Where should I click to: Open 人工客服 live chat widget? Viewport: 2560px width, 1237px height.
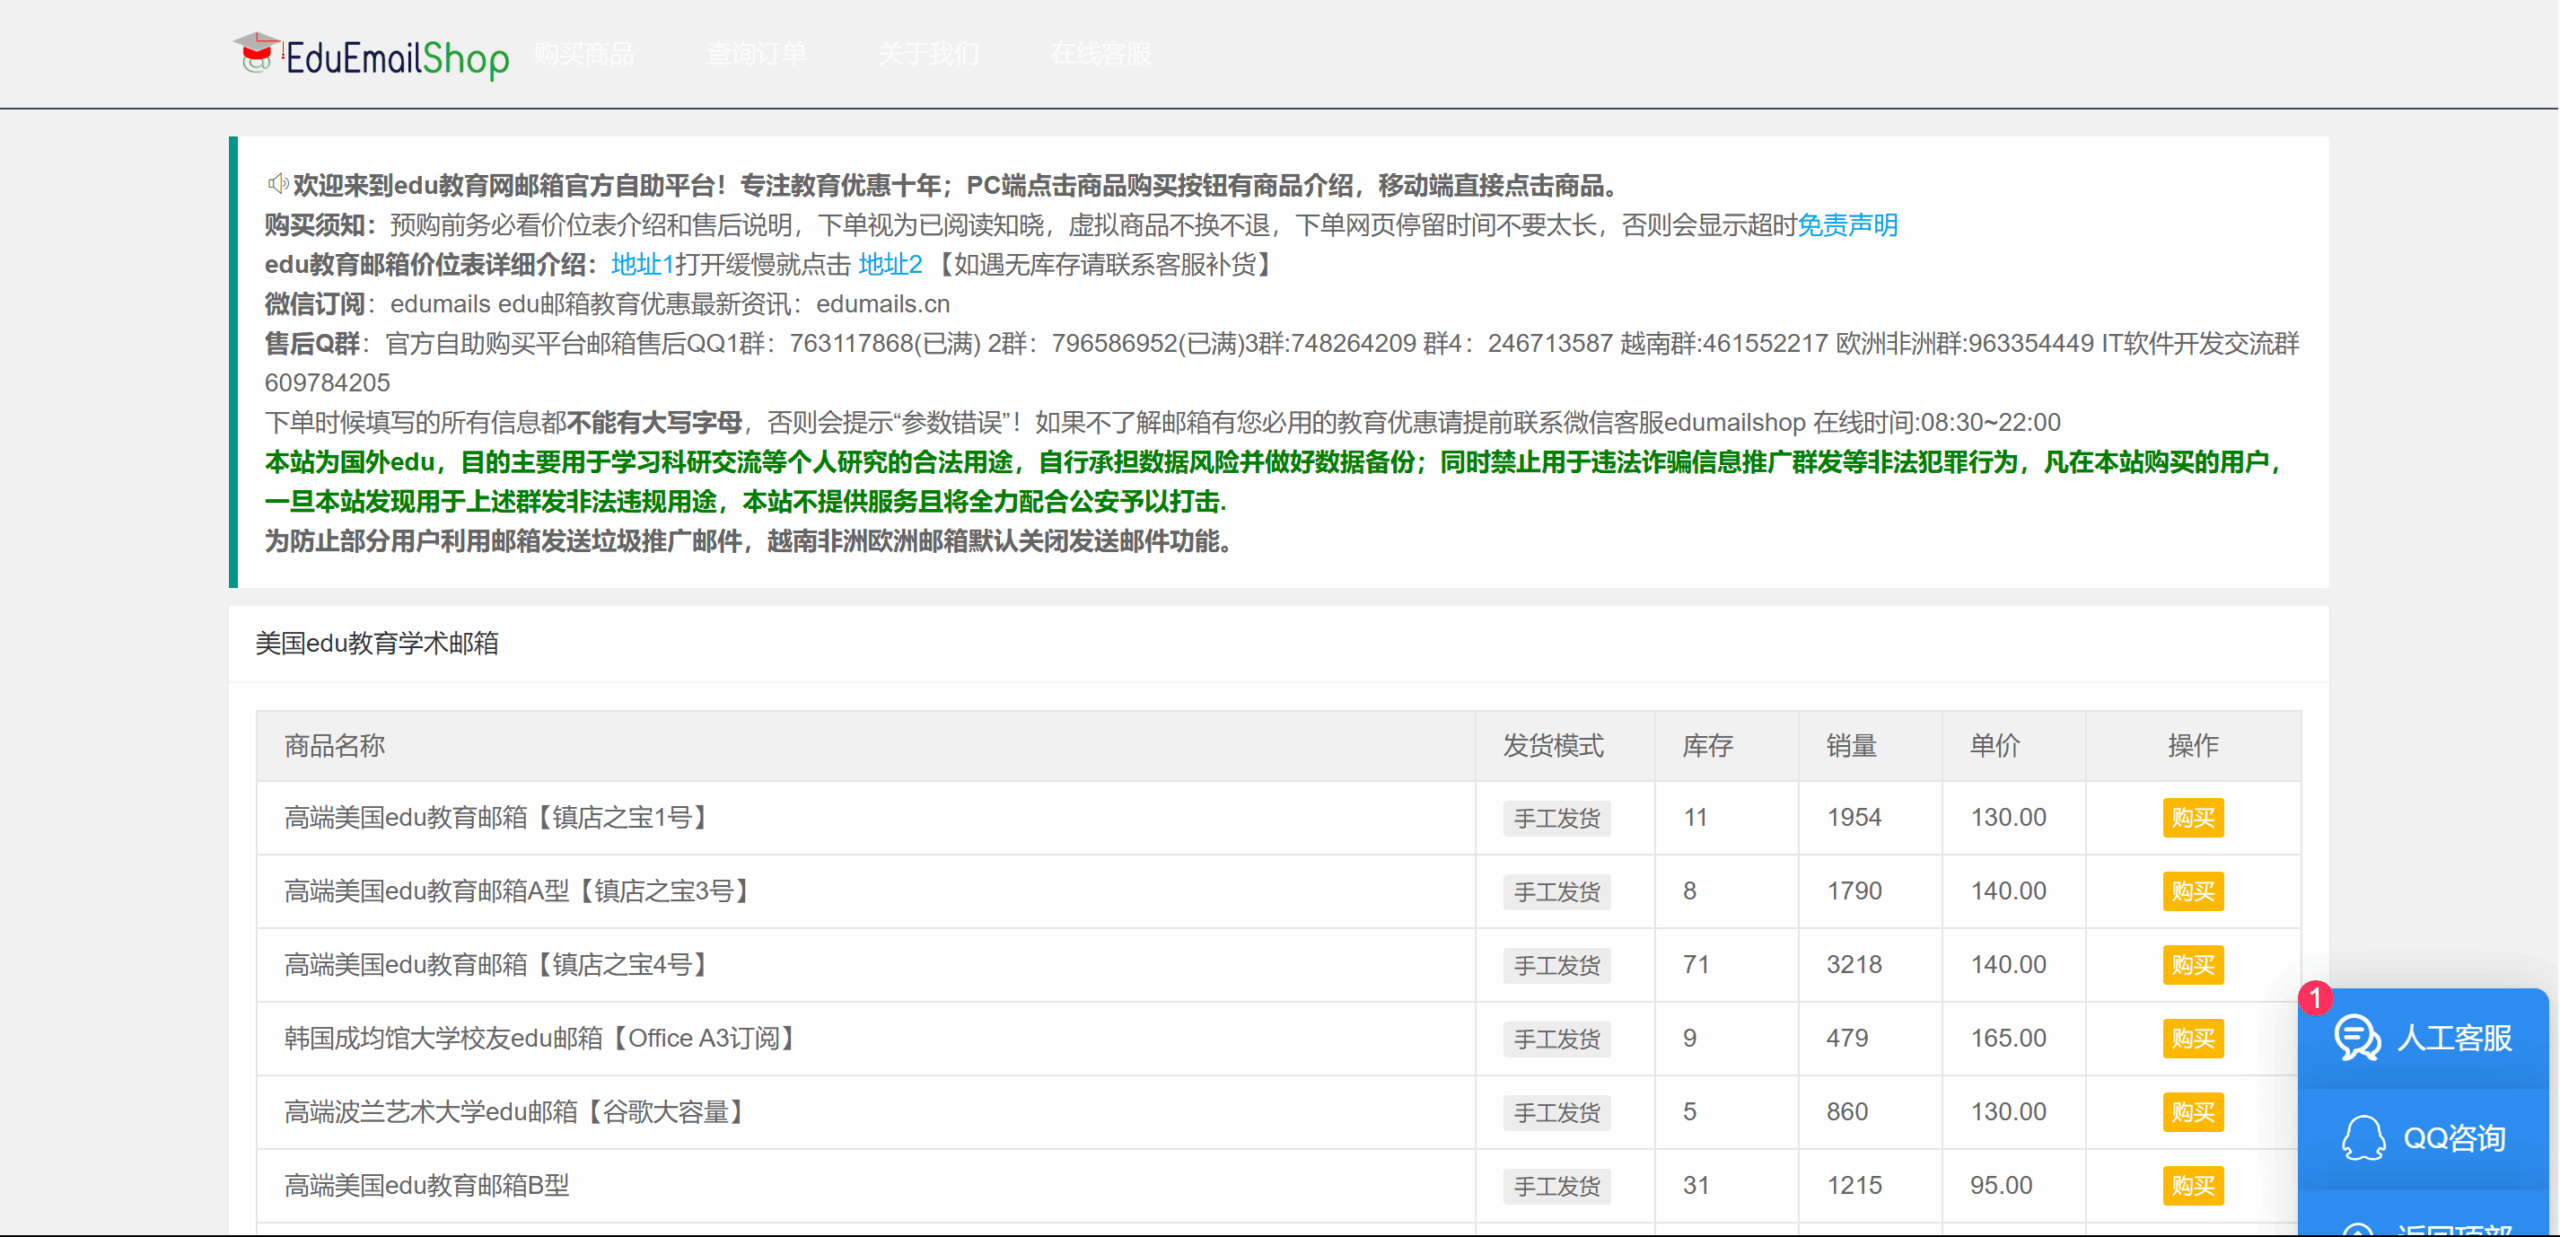pyautogui.click(x=2423, y=1038)
